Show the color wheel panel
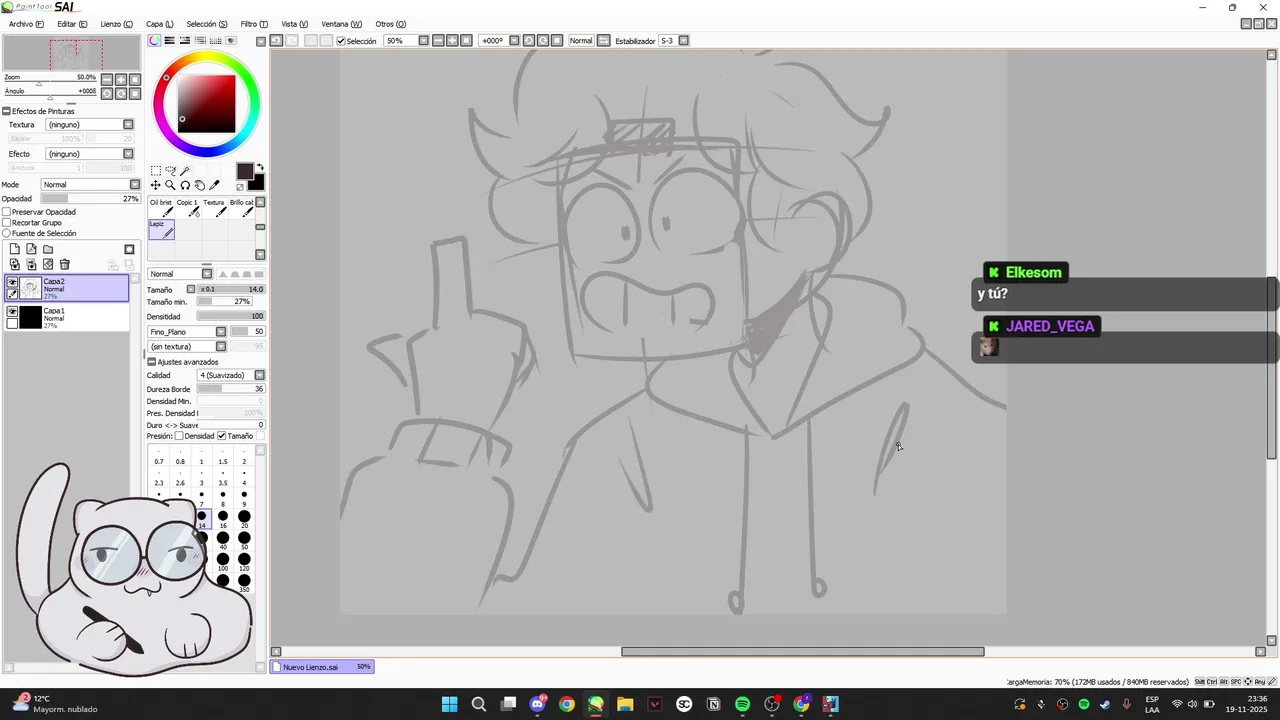Image resolution: width=1280 pixels, height=720 pixels. tap(154, 41)
